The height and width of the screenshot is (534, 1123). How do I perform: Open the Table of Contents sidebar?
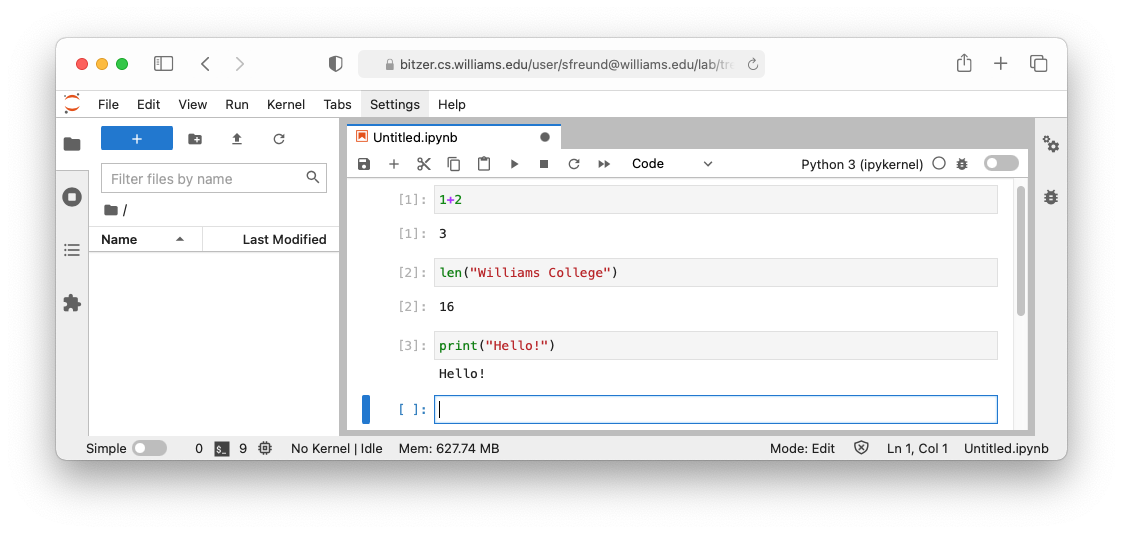point(72,250)
